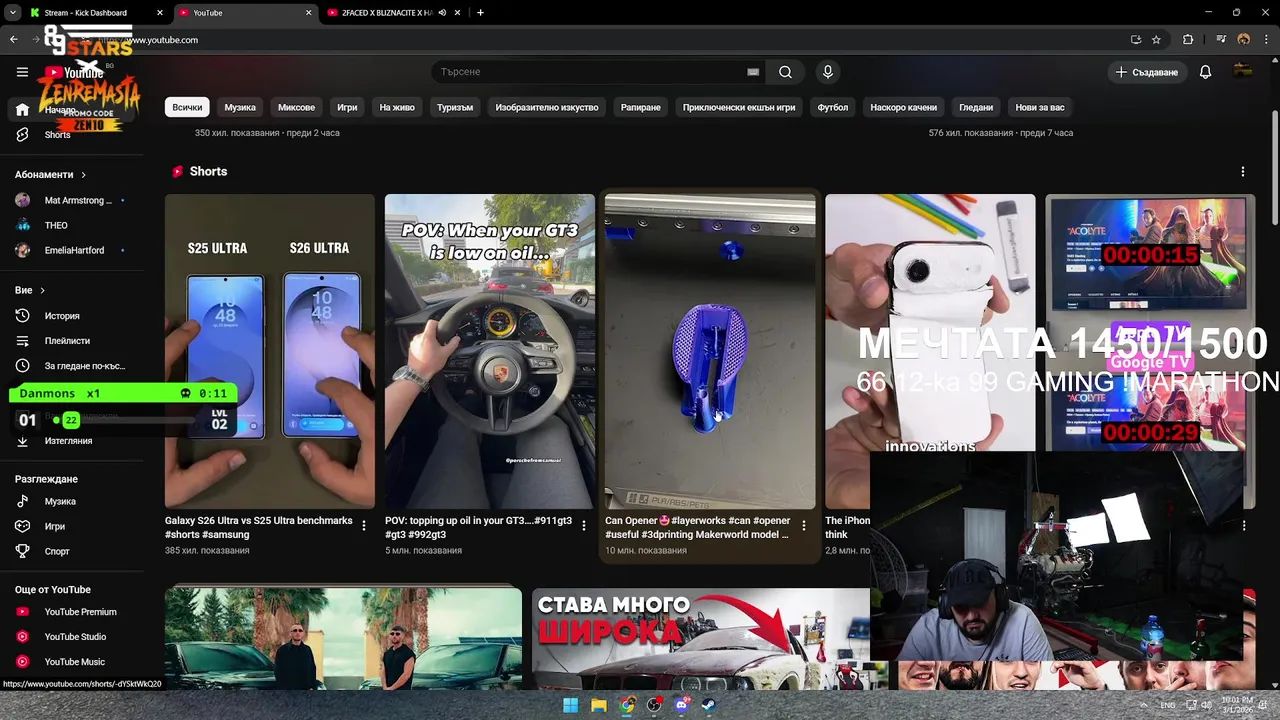Open История in the sidebar
This screenshot has width=1280, height=720.
(x=62, y=316)
